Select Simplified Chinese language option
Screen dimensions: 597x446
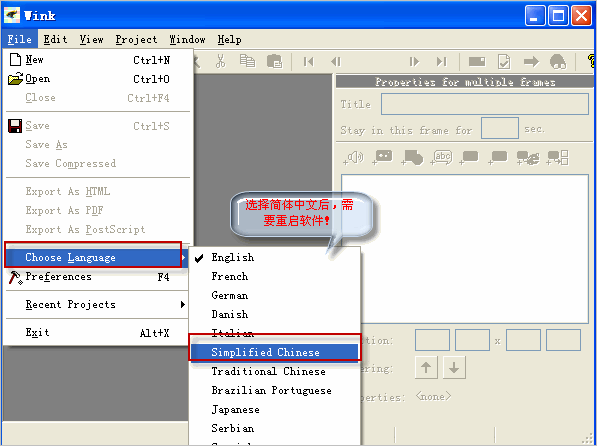coord(274,352)
